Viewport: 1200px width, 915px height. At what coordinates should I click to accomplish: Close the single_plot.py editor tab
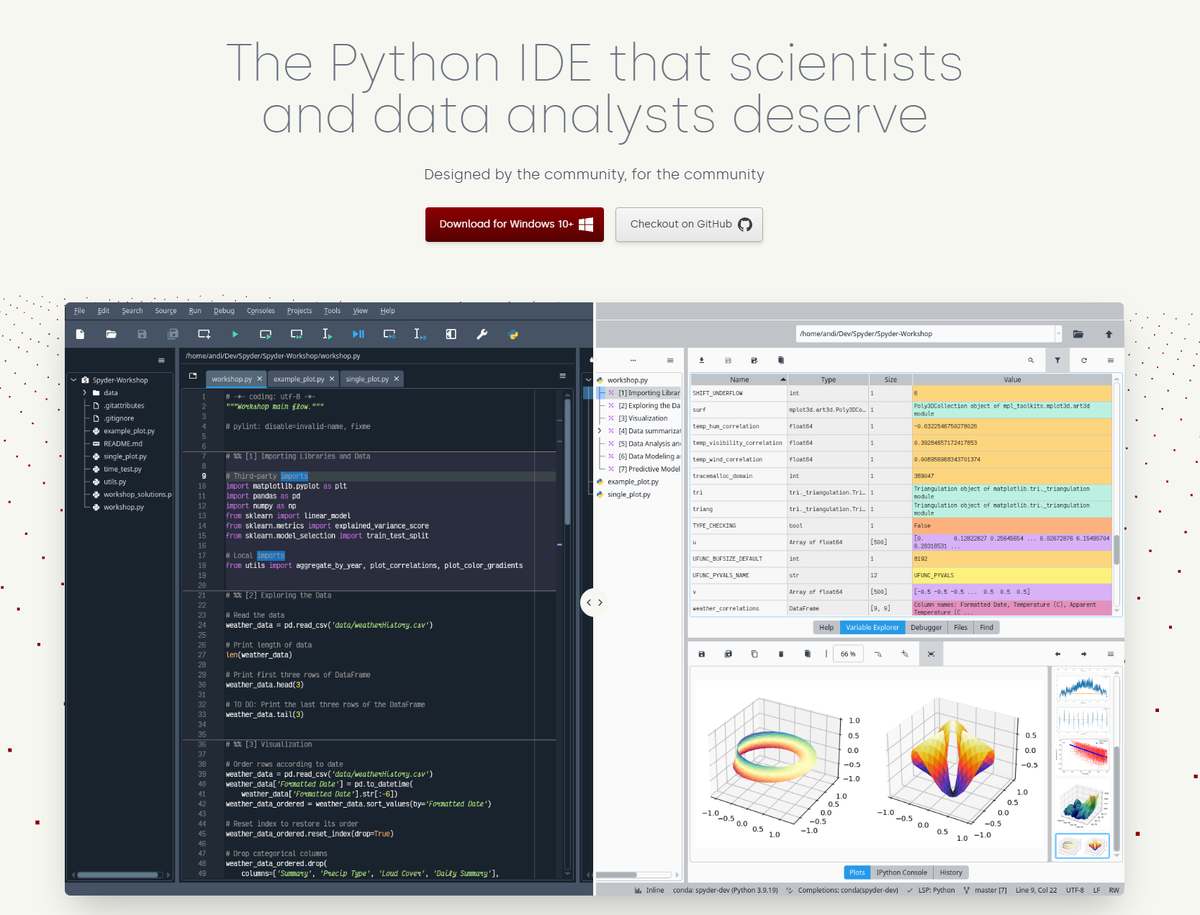click(x=397, y=379)
